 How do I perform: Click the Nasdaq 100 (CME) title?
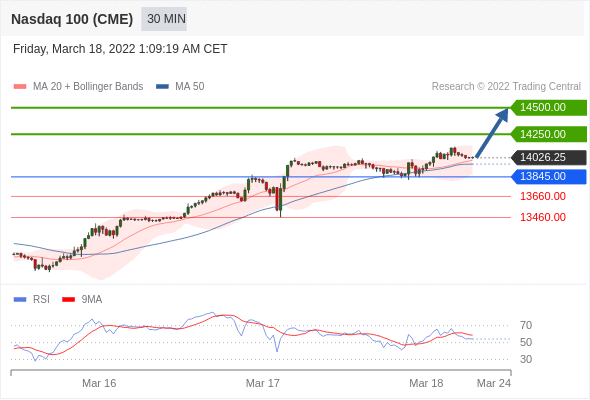pos(72,19)
